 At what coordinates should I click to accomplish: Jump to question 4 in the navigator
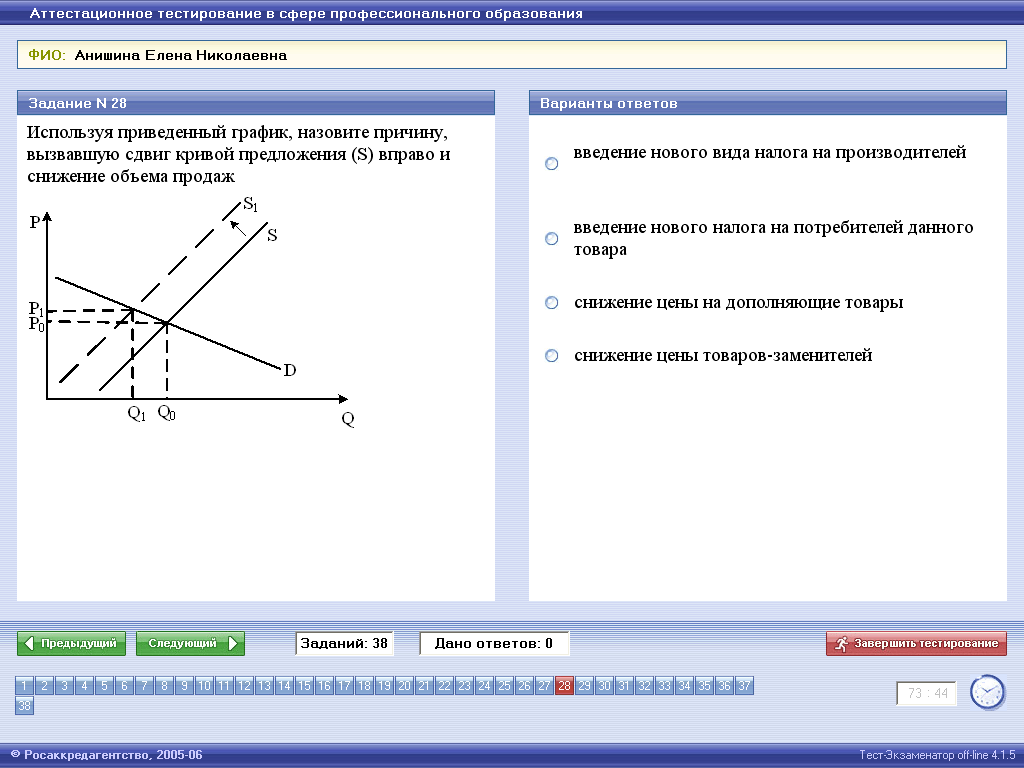tap(84, 686)
